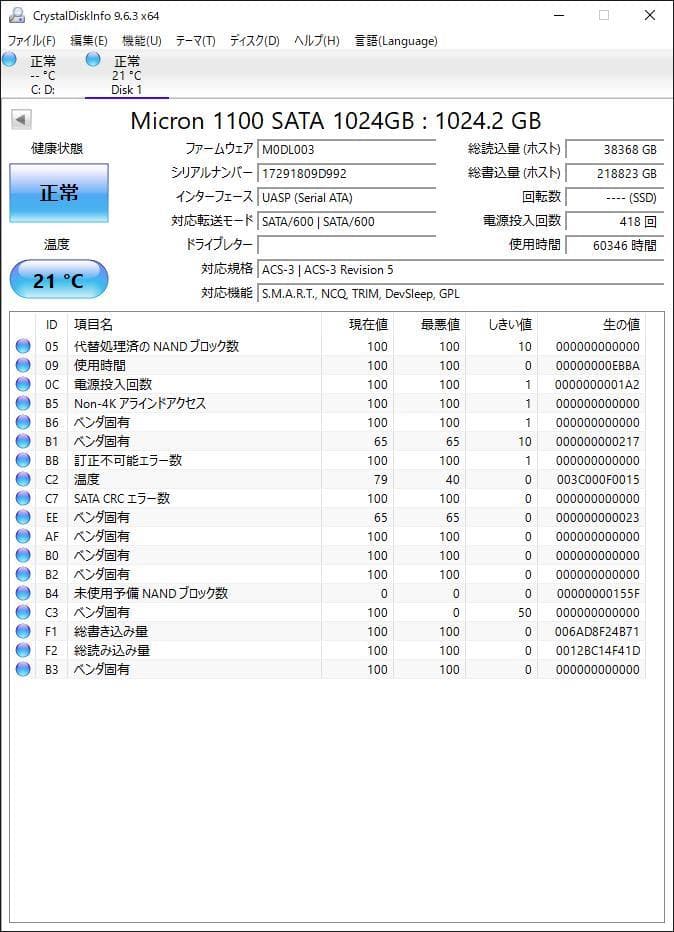Screen dimensions: 674x932
Task: Click the Micron 1100 SATA 1024GB title
Action: pyautogui.click(x=336, y=121)
